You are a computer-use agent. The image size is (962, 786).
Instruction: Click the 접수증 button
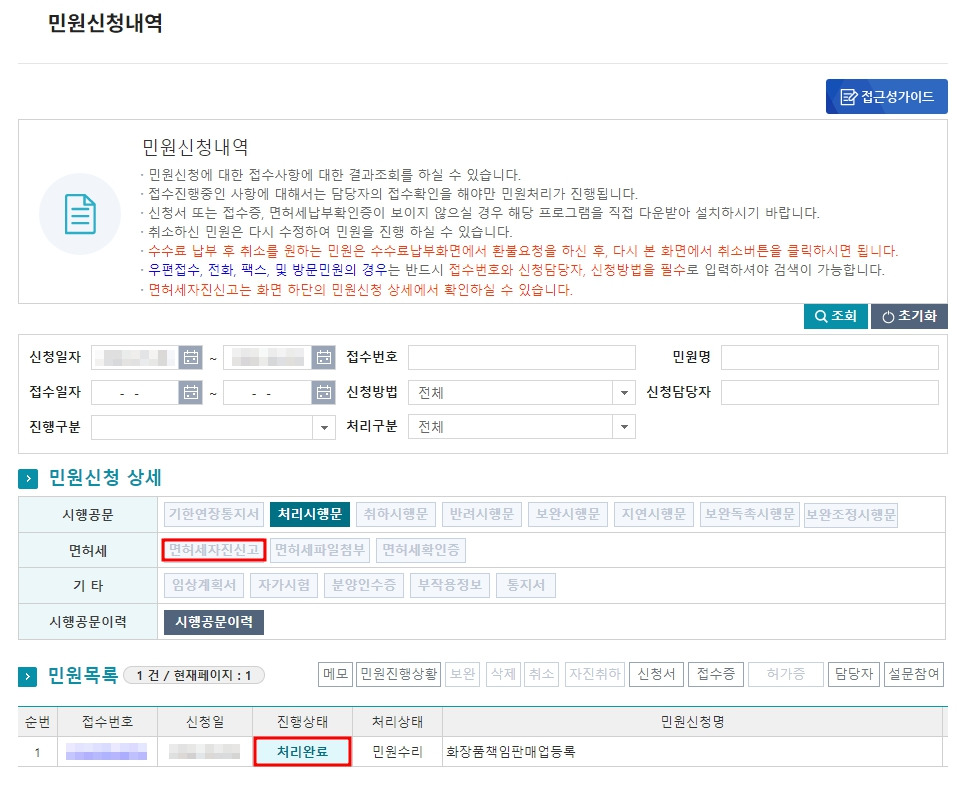point(716,674)
